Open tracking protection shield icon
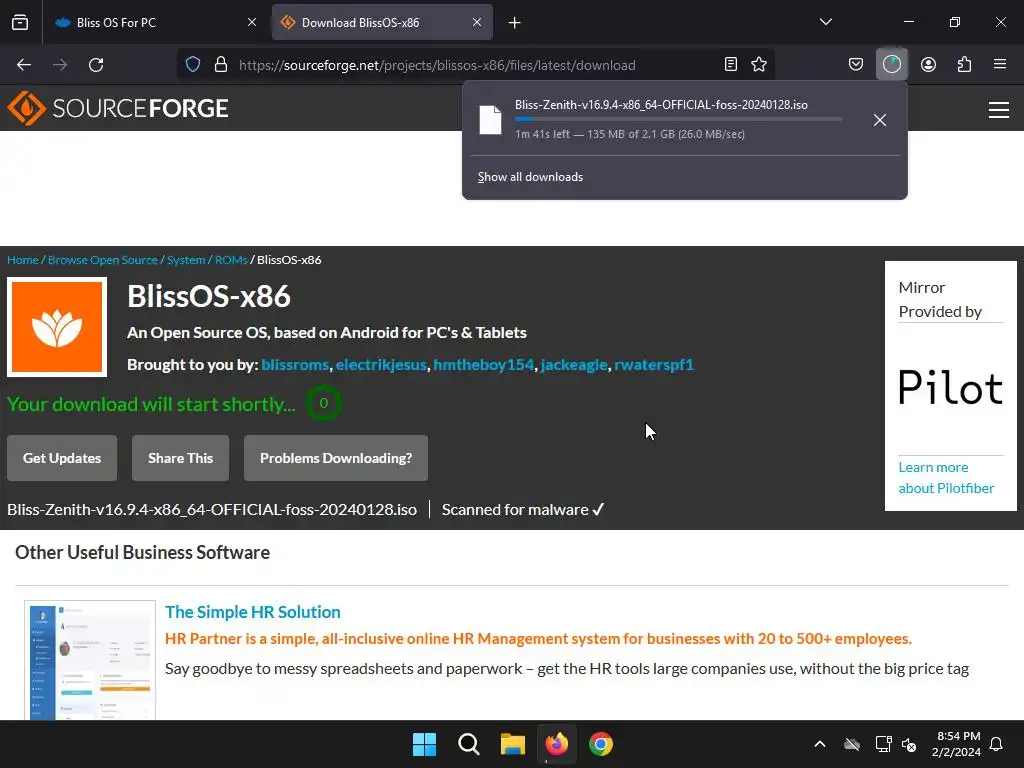1024x768 pixels. pyautogui.click(x=193, y=65)
